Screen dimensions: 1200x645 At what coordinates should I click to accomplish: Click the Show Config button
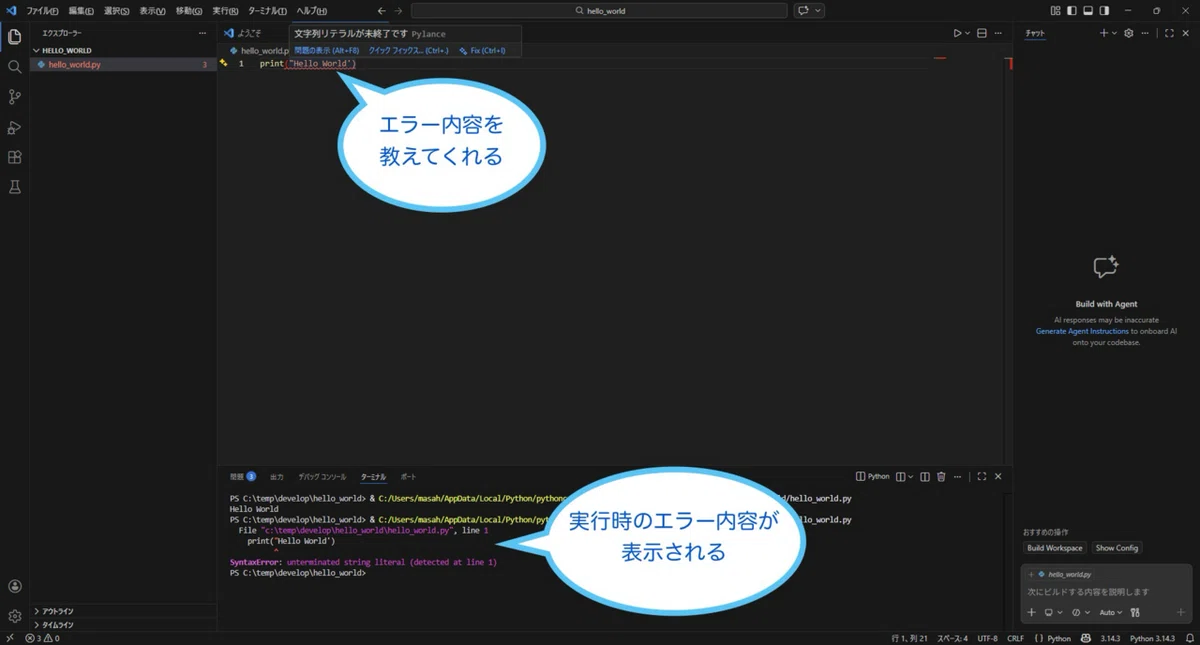click(x=1117, y=548)
